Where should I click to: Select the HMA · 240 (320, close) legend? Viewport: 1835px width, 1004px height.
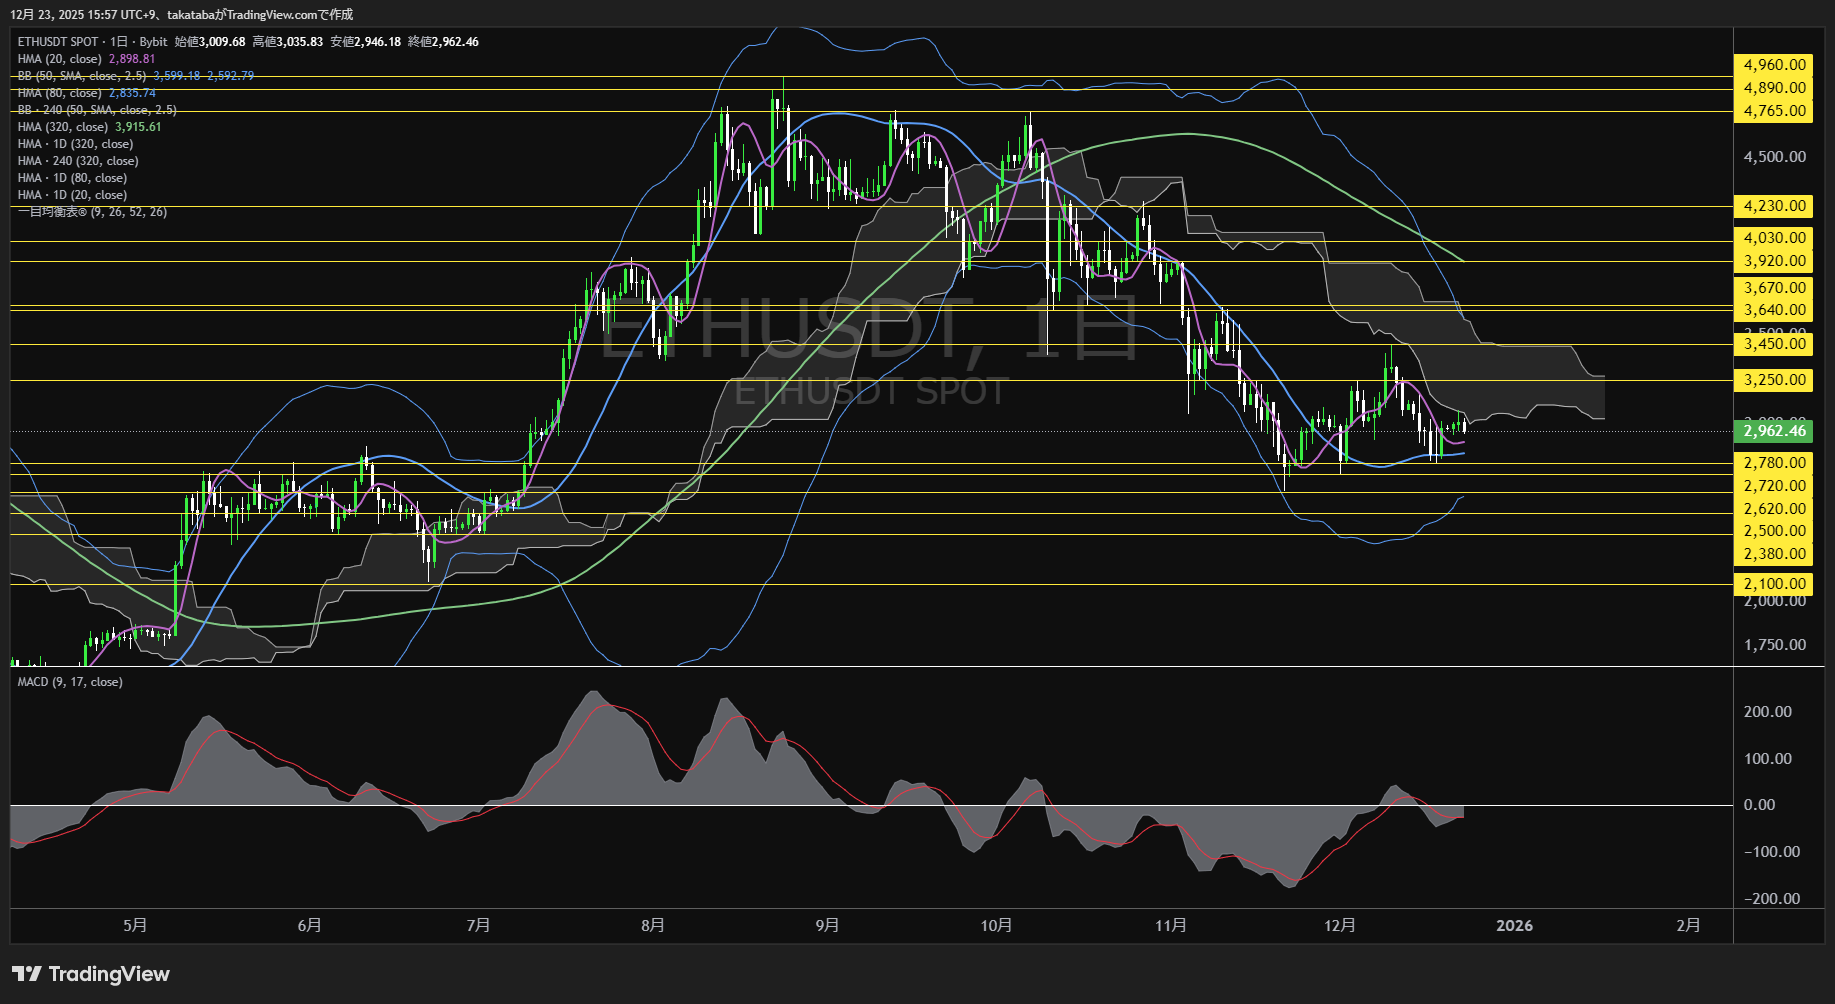(78, 161)
